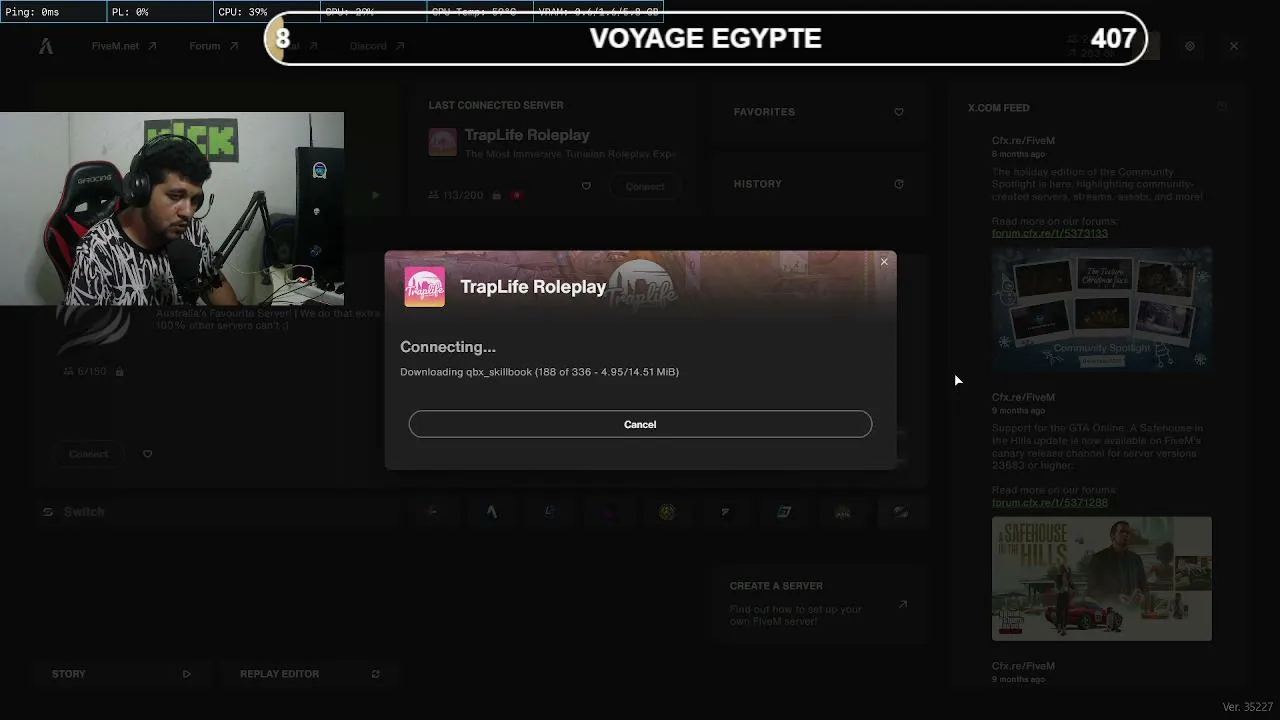Click the 113/200 player count
The height and width of the screenshot is (720, 1280).
pyautogui.click(x=462, y=195)
